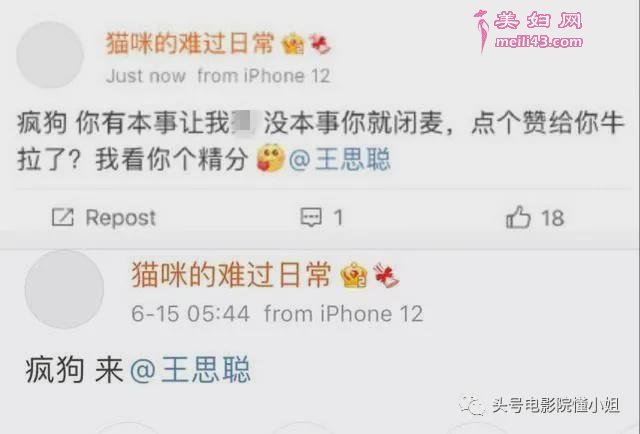Viewport: 640px width, 434px height.
Task: Click the Repost share icon
Action: (62, 217)
